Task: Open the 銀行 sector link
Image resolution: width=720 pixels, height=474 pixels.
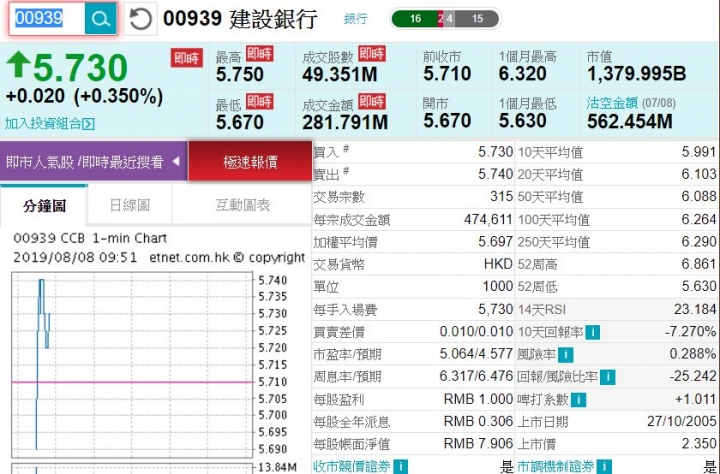Action: 355,19
